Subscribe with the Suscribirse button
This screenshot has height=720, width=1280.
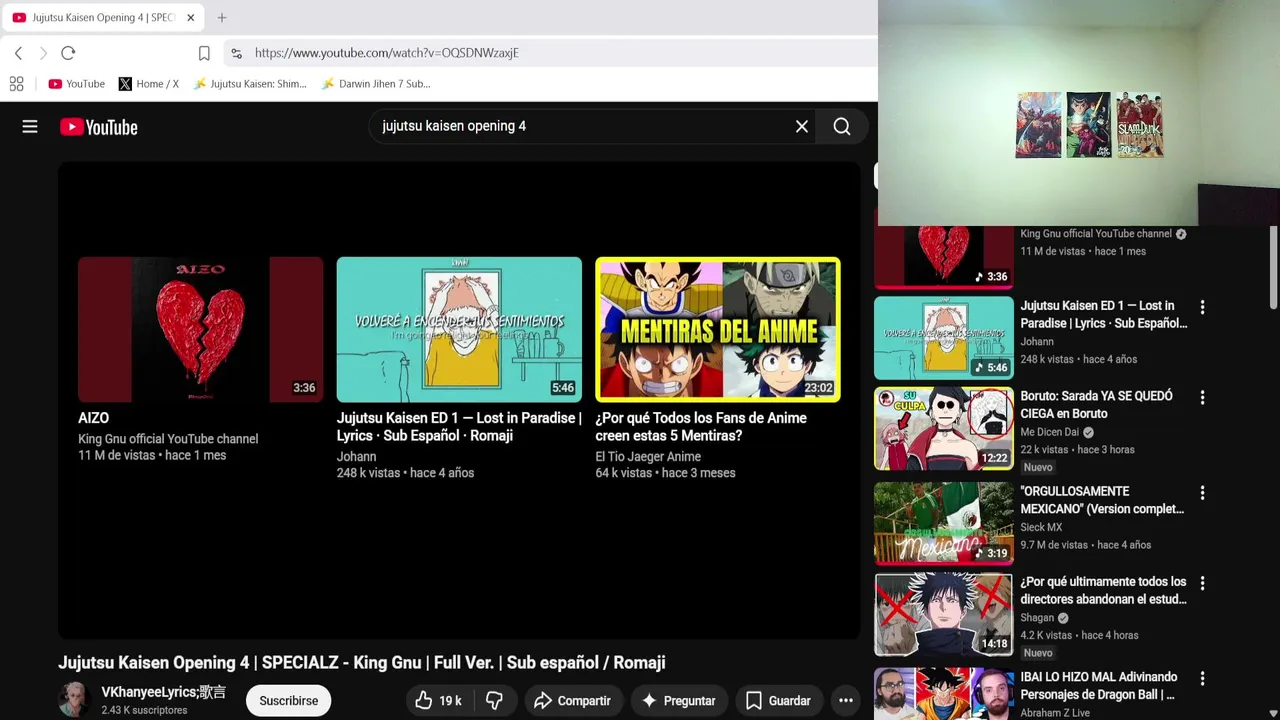[x=289, y=701]
